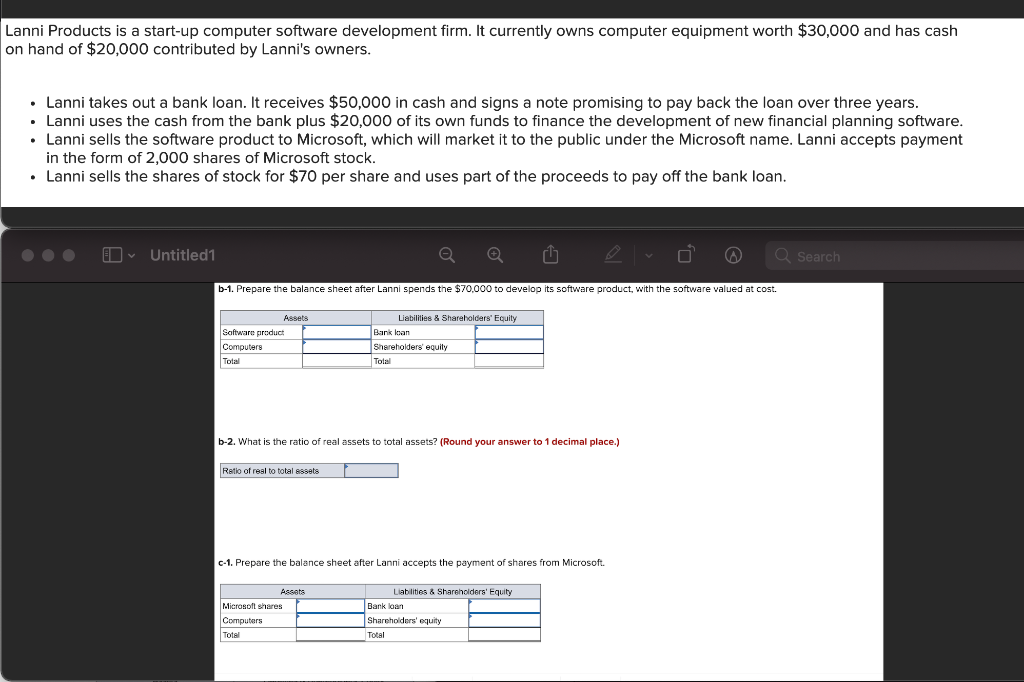This screenshot has height=682, width=1024.
Task: Select the b-1 Liabilities Total cell
Action: tap(509, 361)
